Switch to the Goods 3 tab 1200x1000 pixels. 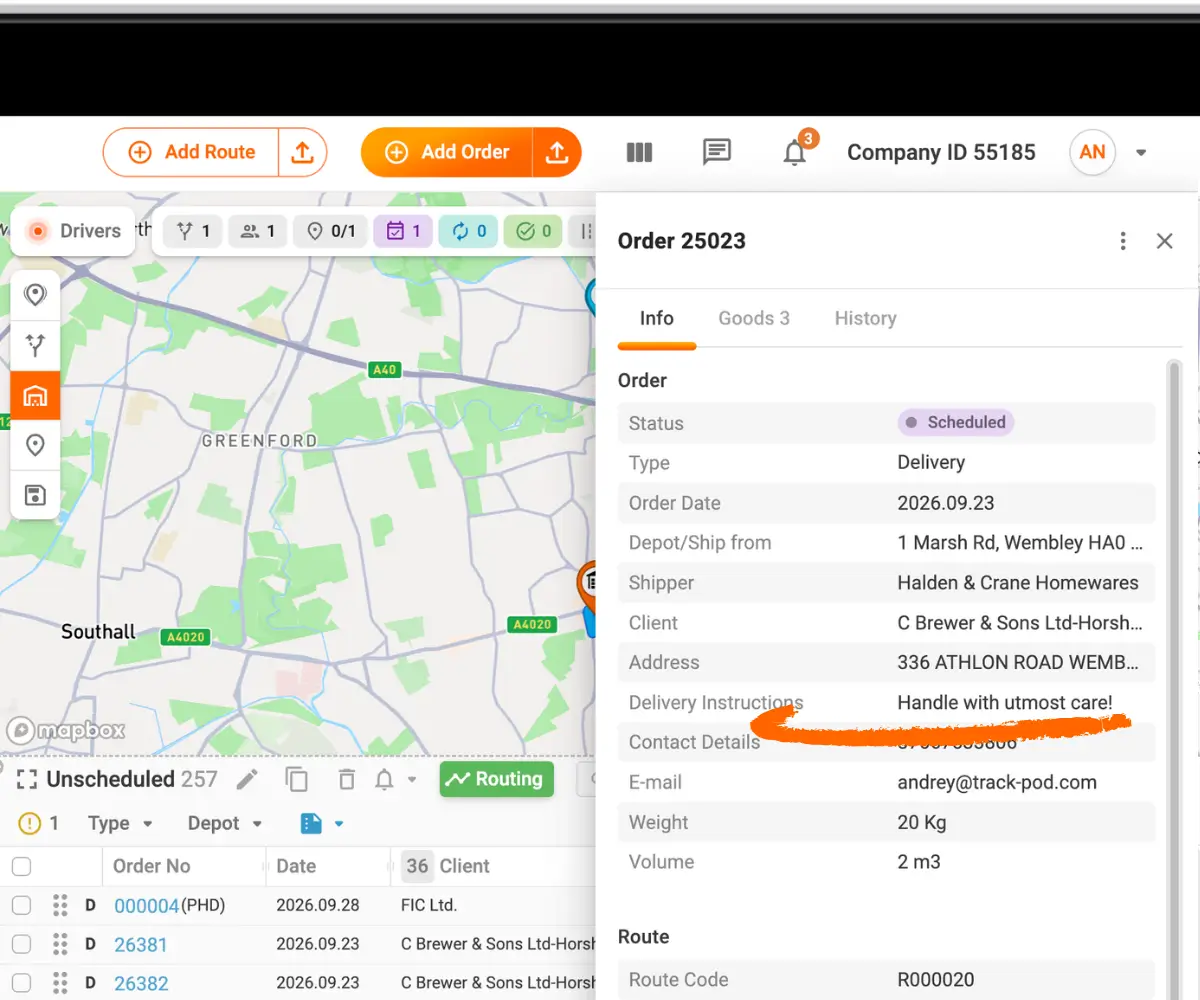[754, 318]
